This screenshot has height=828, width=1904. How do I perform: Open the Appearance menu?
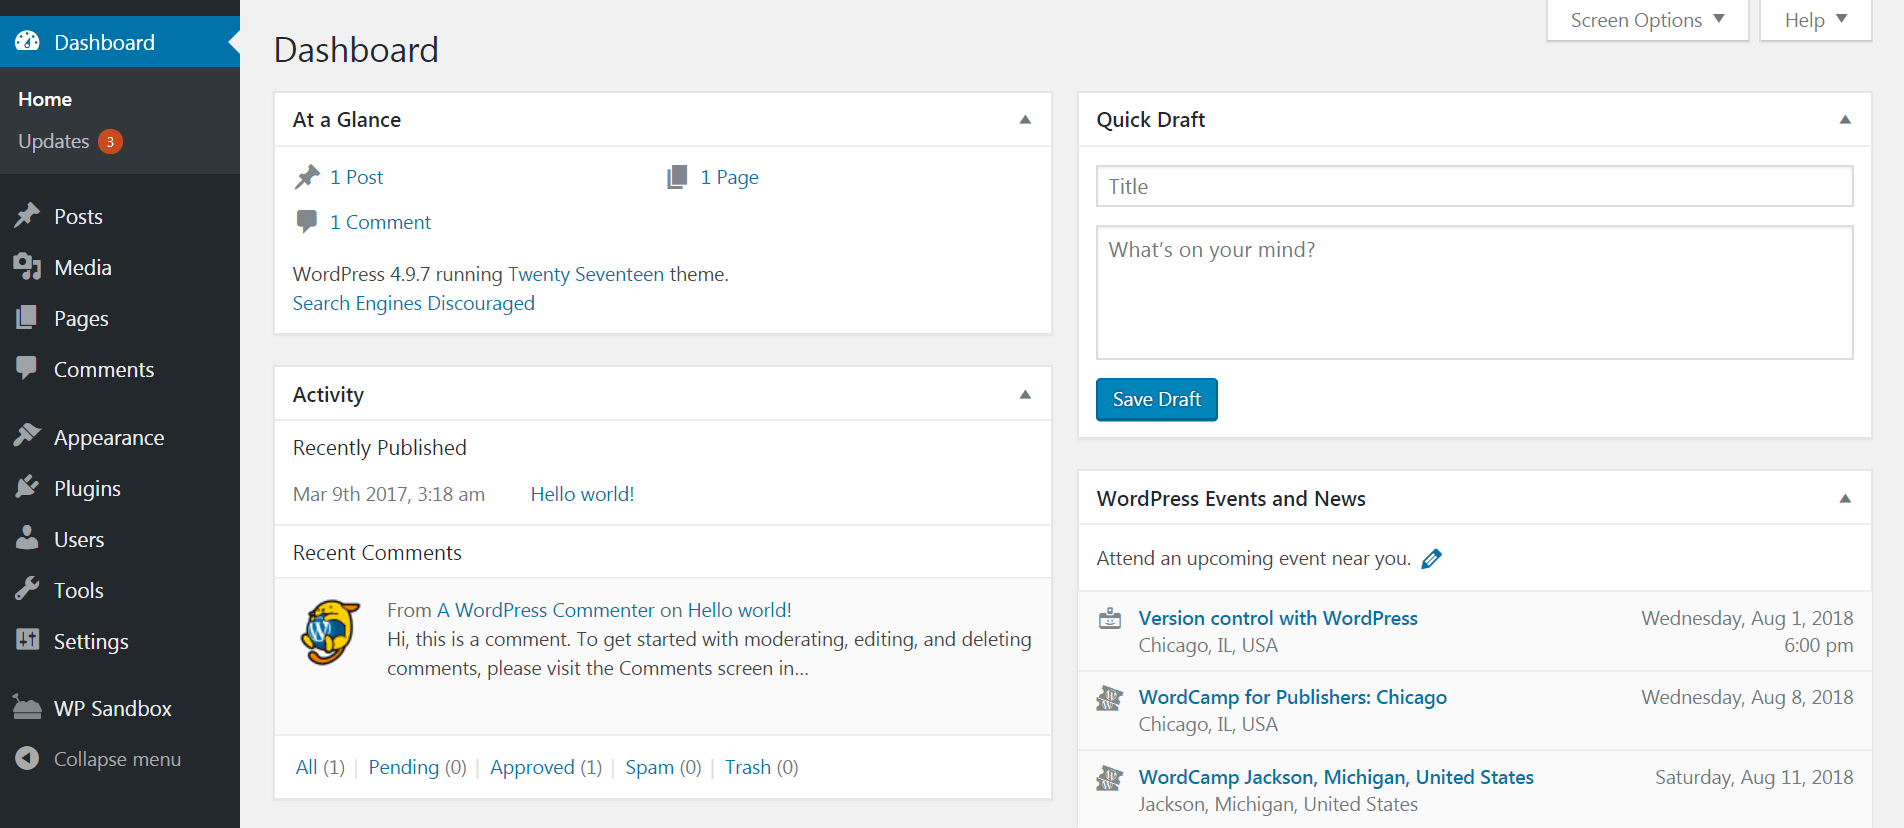pos(120,437)
